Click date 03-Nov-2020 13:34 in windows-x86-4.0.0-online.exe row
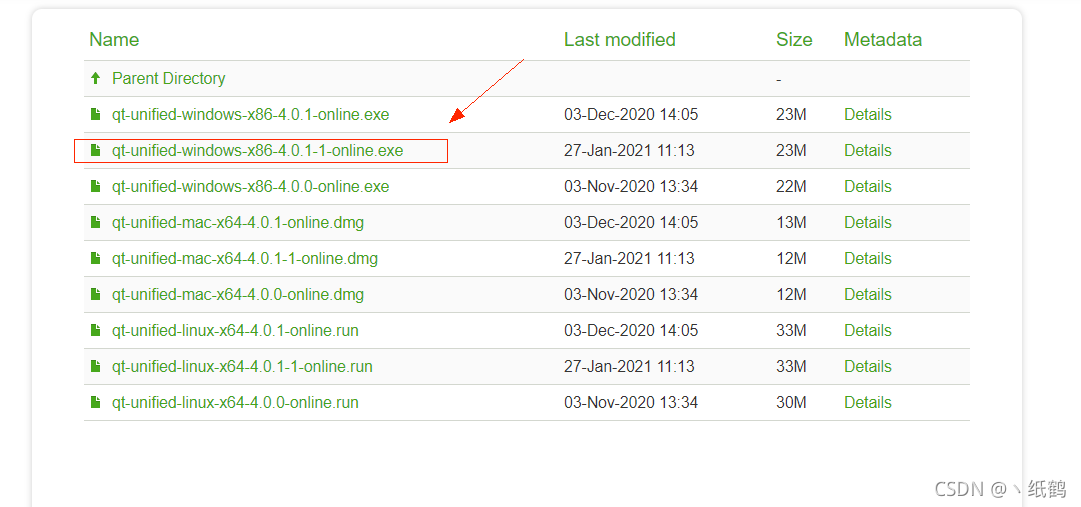The width and height of the screenshot is (1081, 507). coord(631,186)
